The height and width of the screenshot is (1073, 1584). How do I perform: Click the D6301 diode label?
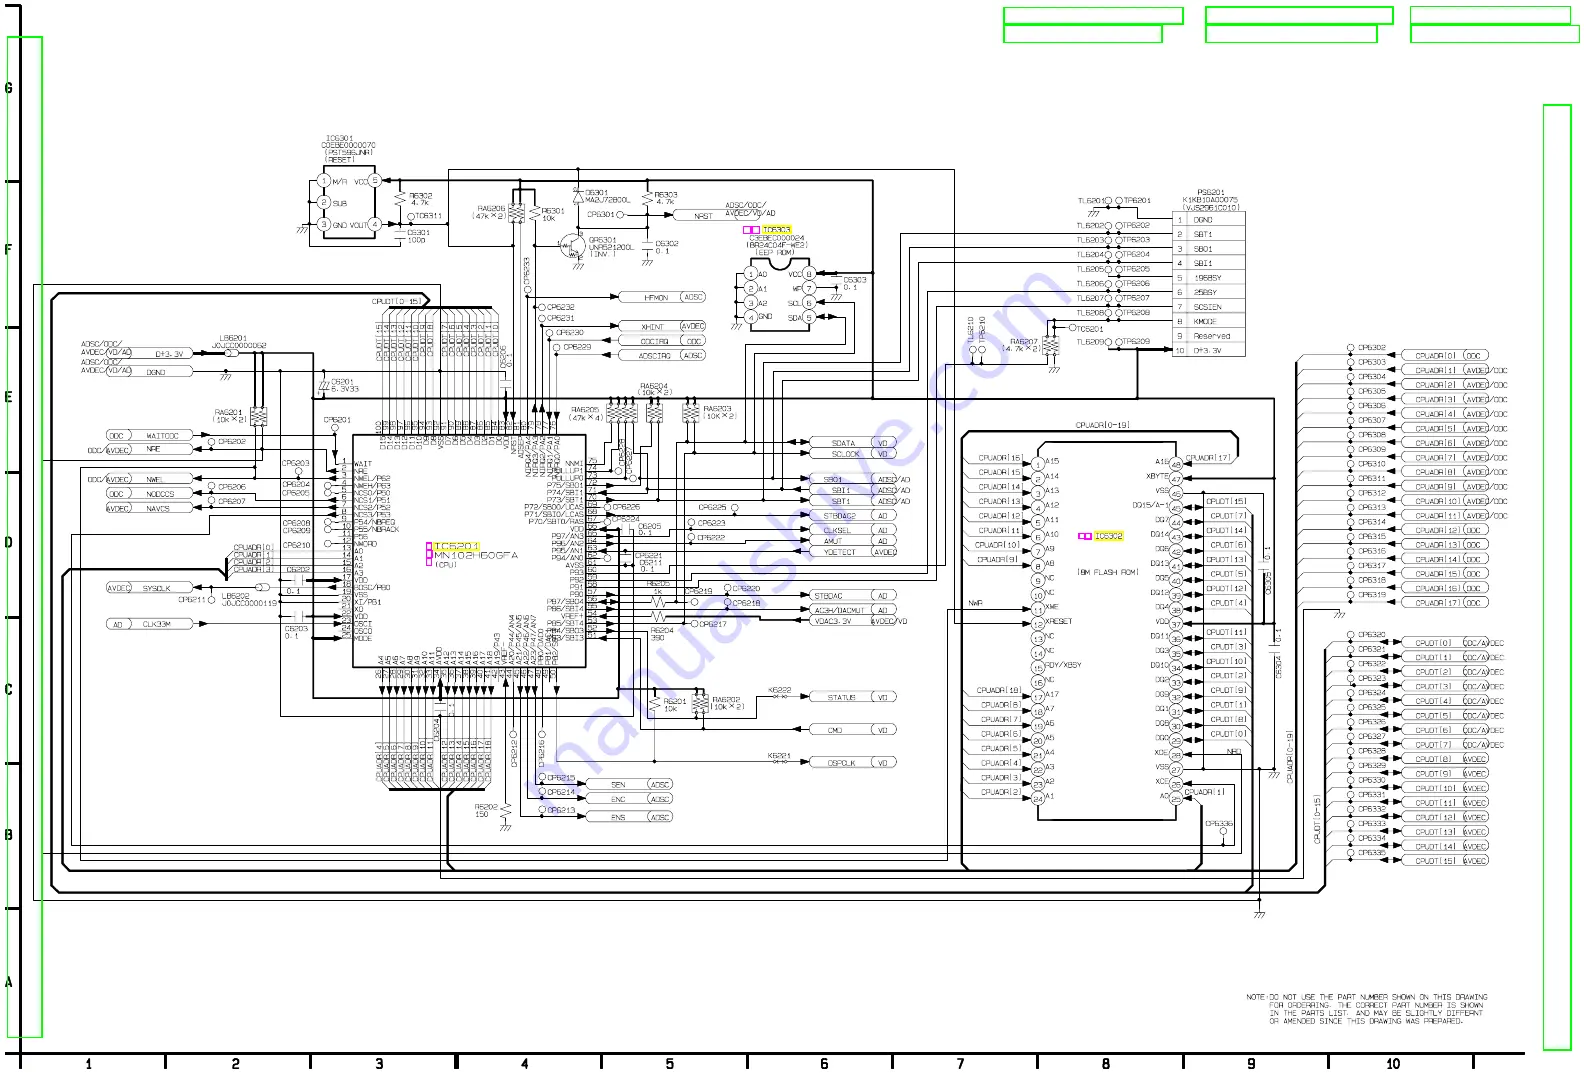(596, 193)
